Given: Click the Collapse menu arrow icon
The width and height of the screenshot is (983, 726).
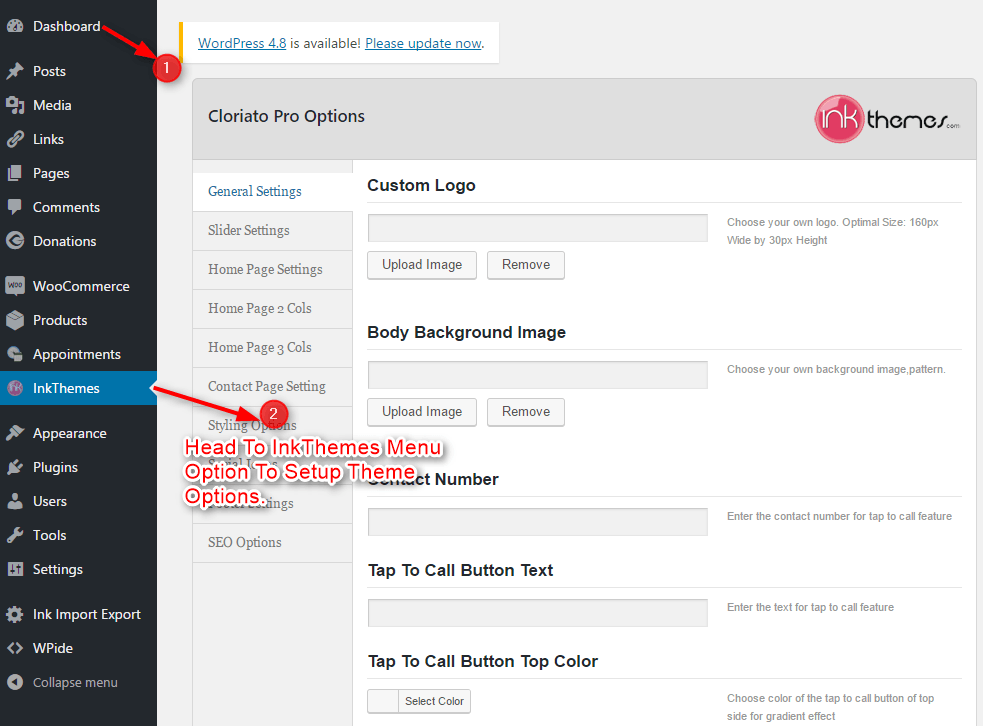Looking at the screenshot, I should pos(15,682).
